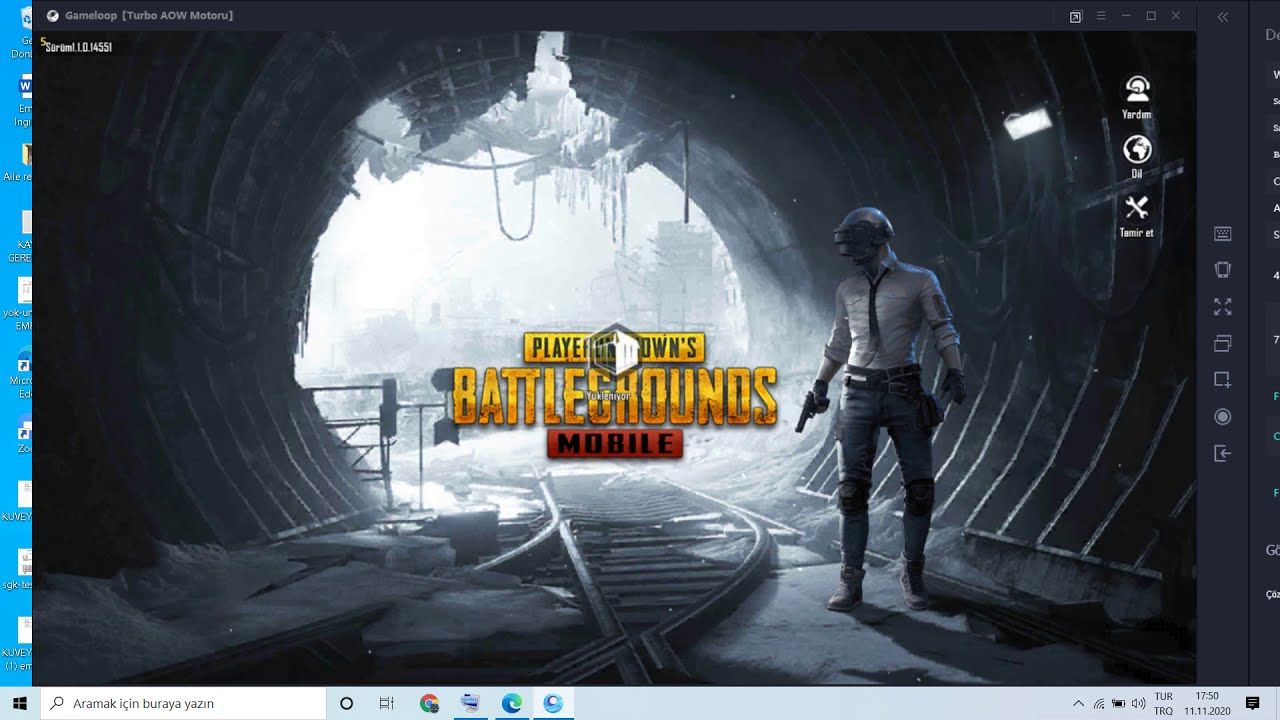Open the clock showing 17:50
The height and width of the screenshot is (720, 1280).
coord(1207,703)
